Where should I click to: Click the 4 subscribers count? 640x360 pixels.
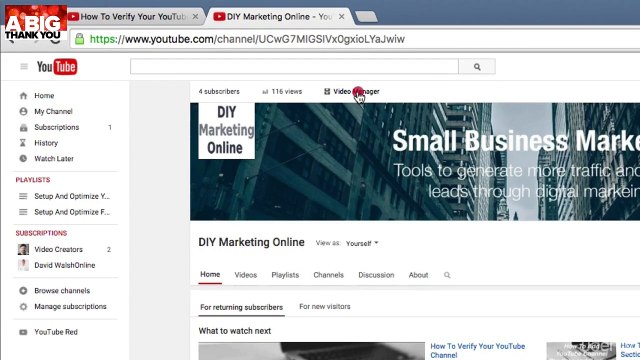219,91
